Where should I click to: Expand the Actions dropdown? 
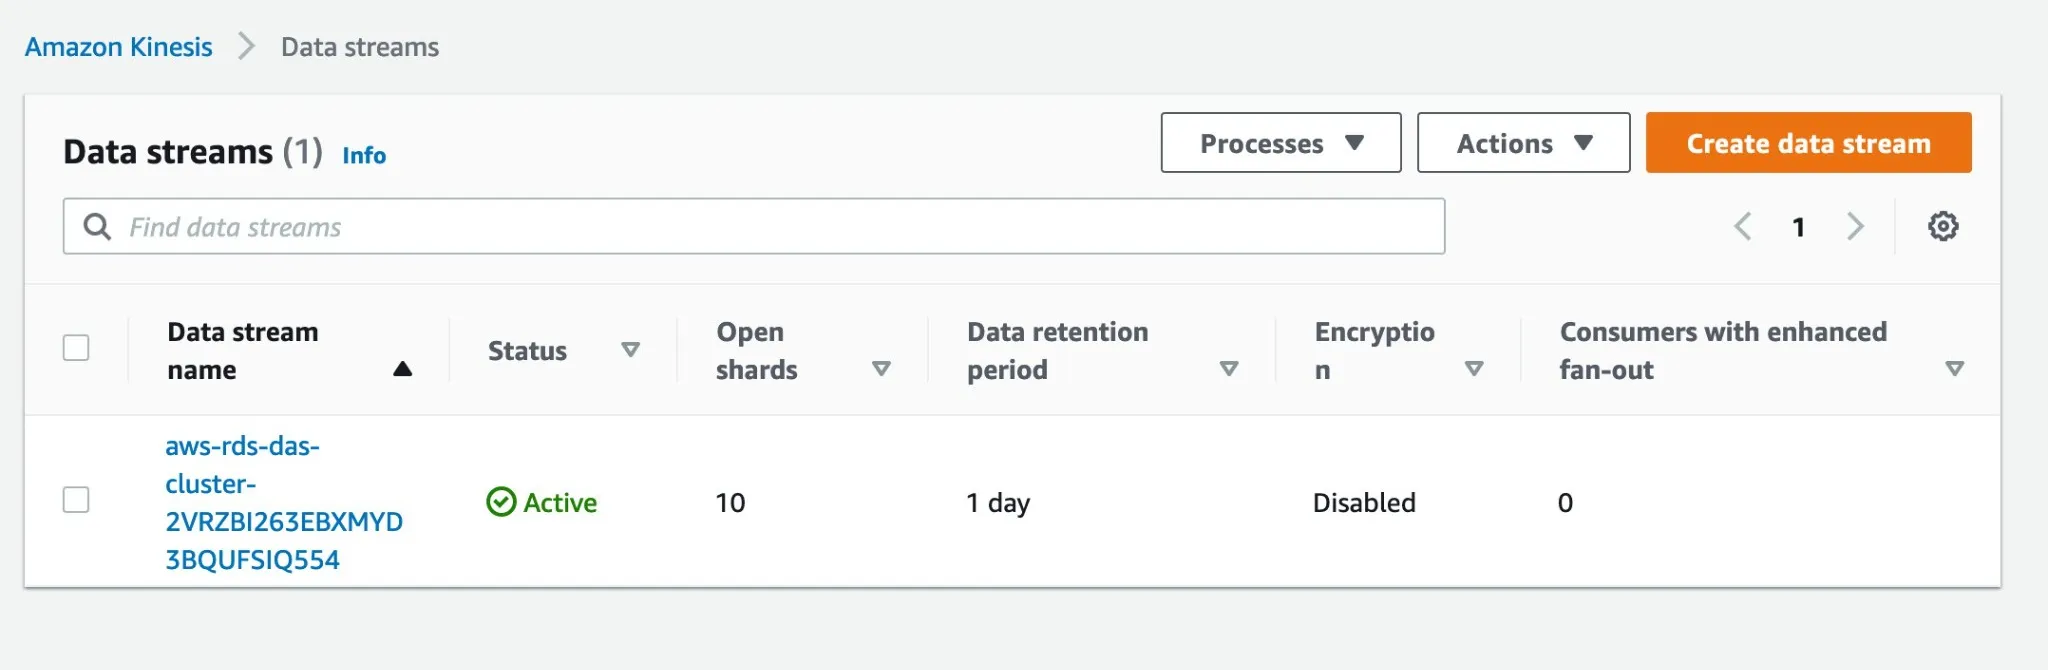point(1523,143)
